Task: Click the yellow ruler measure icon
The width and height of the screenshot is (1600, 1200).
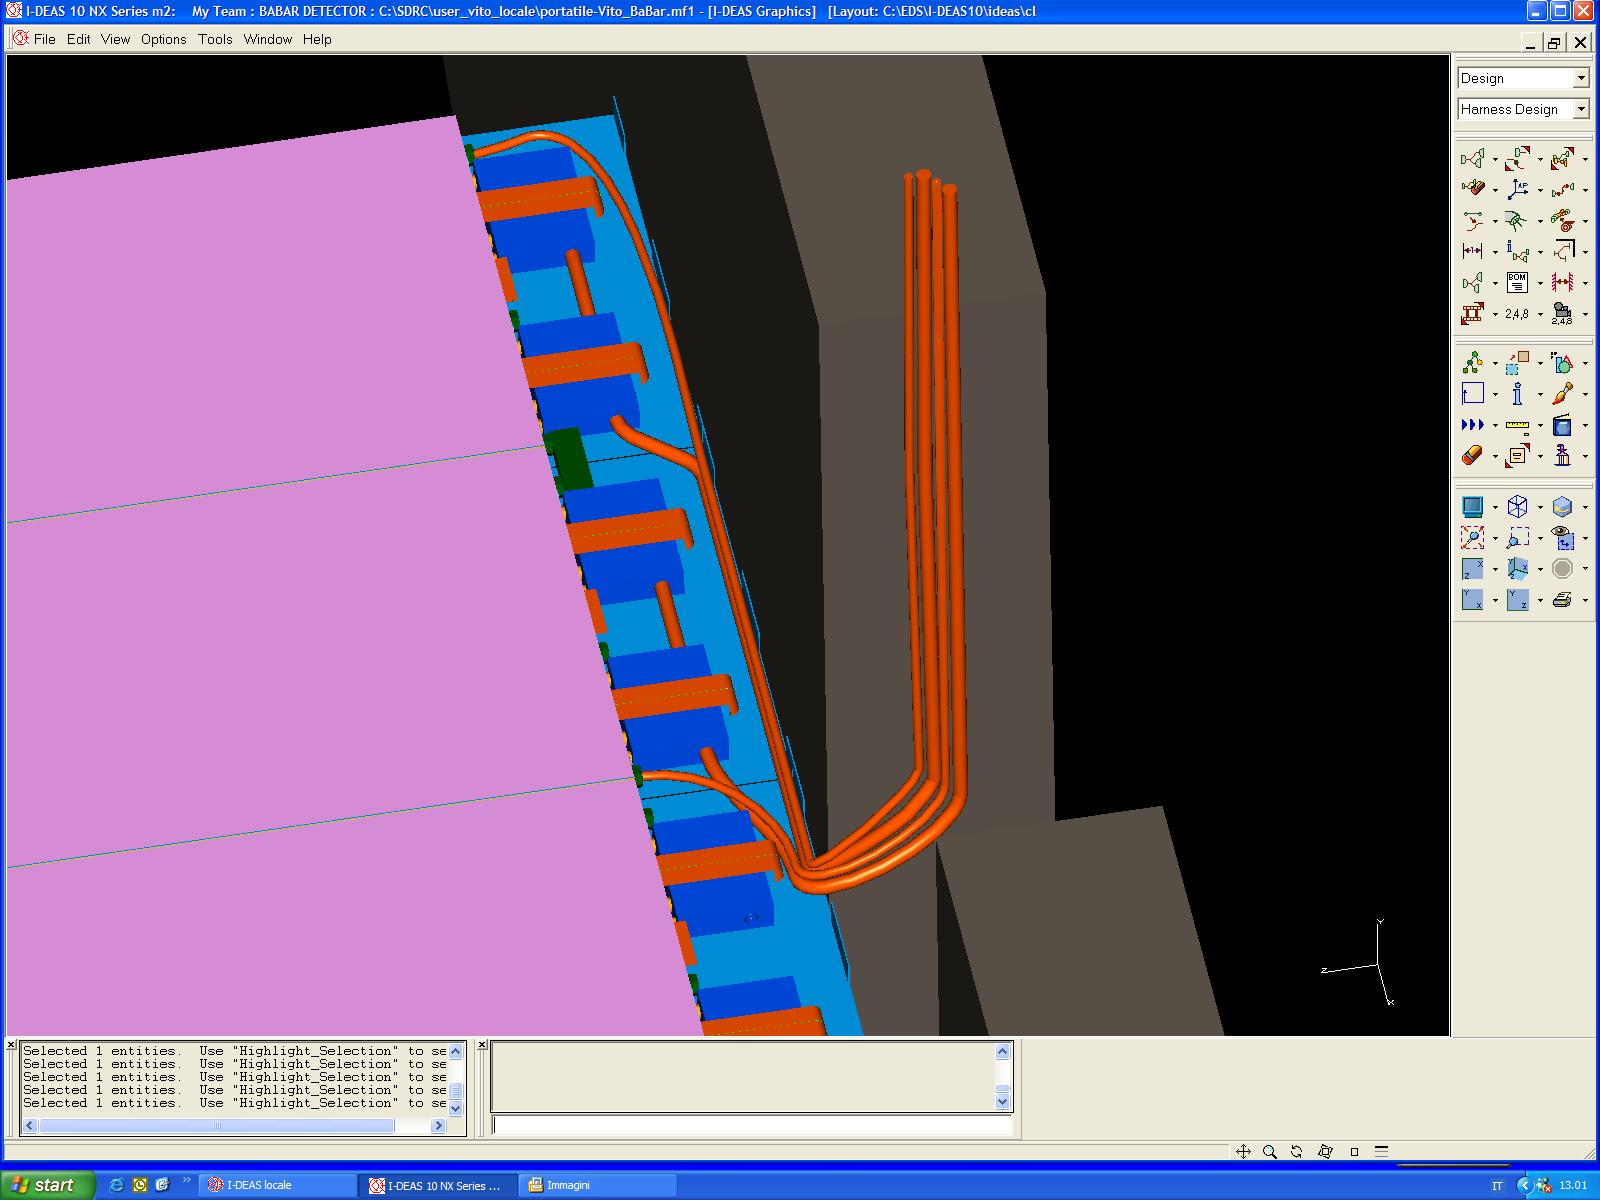Action: (x=1517, y=425)
